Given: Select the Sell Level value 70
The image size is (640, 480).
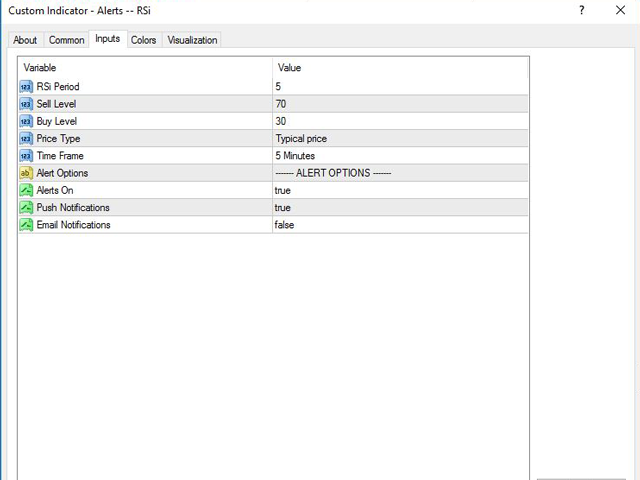Looking at the screenshot, I should (281, 104).
